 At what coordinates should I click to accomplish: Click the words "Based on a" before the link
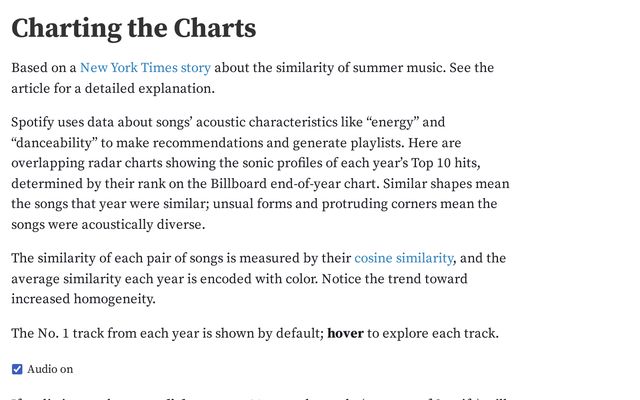click(x=44, y=68)
